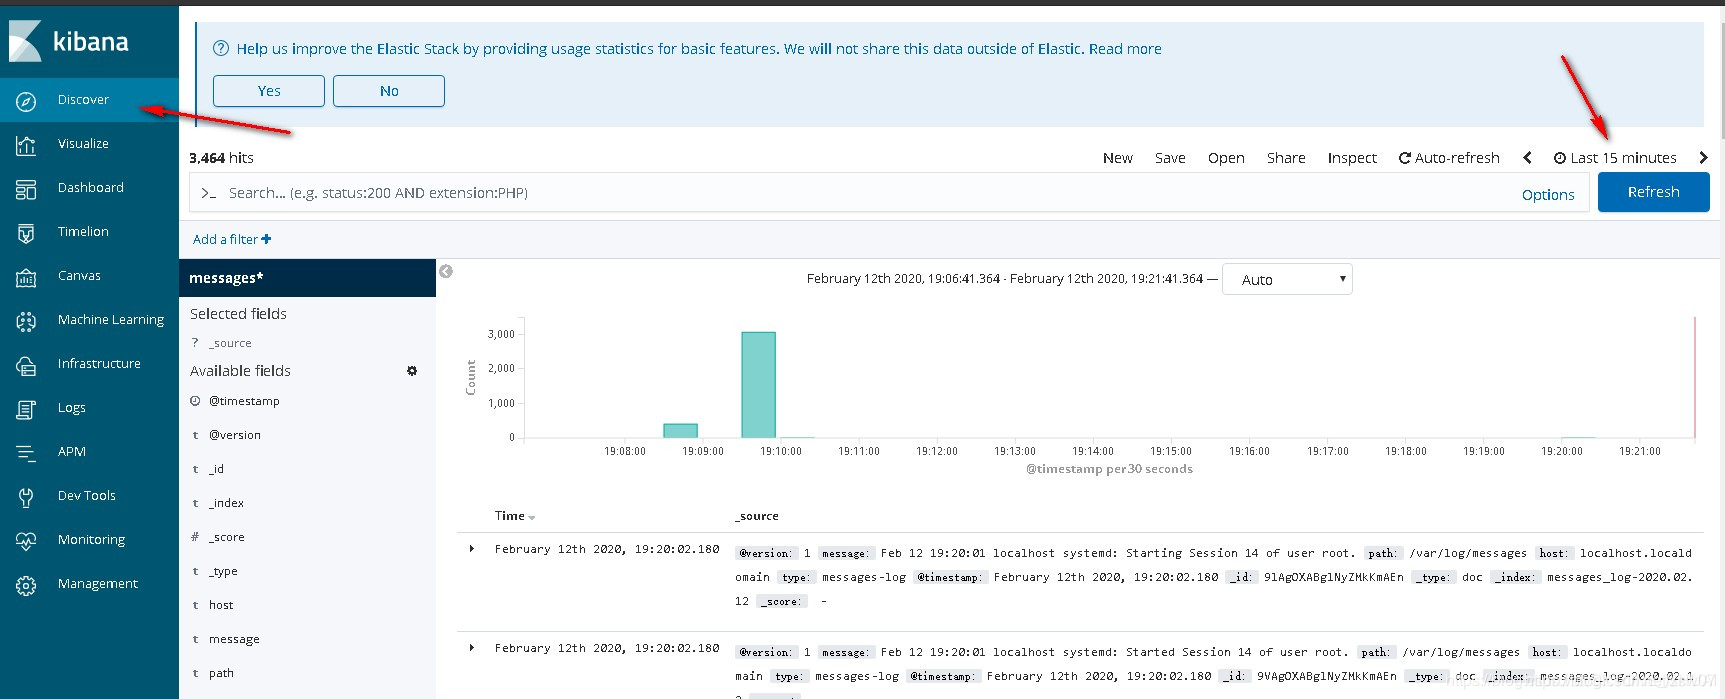Screen dimensions: 1725x699
Task: Open the Logs icon in sidebar
Action: tap(26, 409)
